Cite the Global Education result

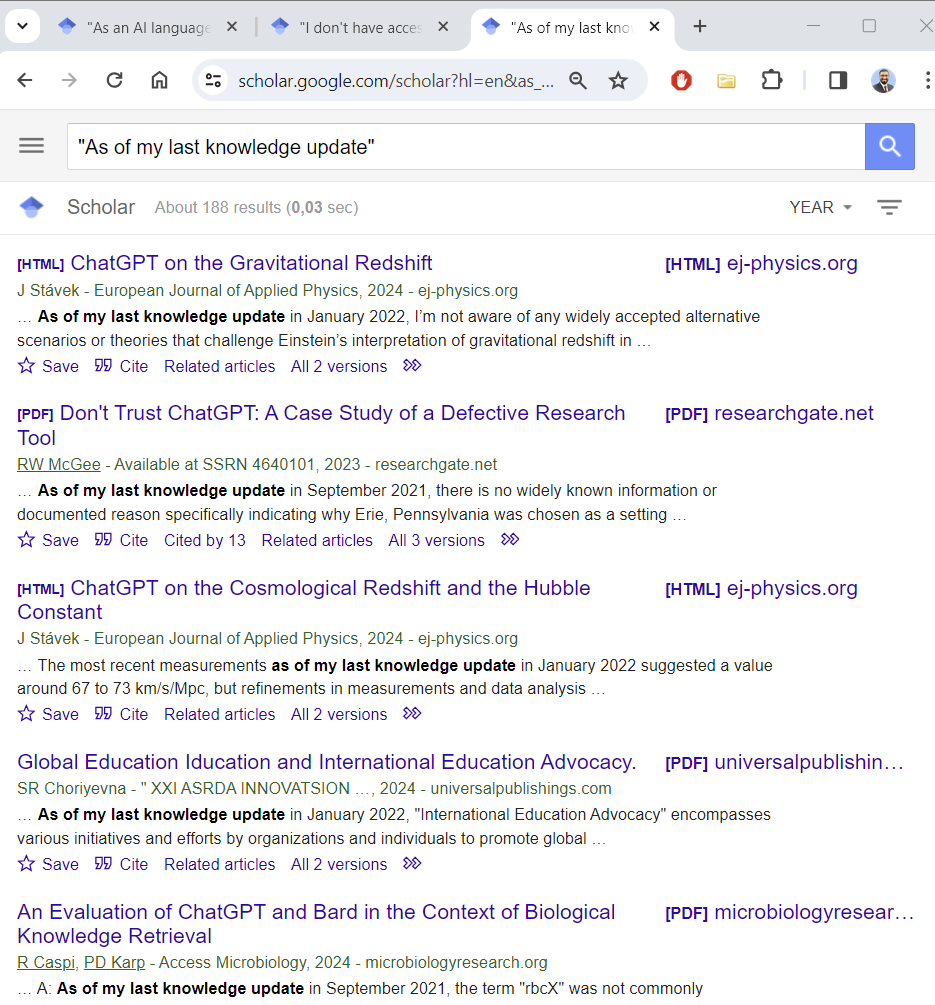point(121,863)
